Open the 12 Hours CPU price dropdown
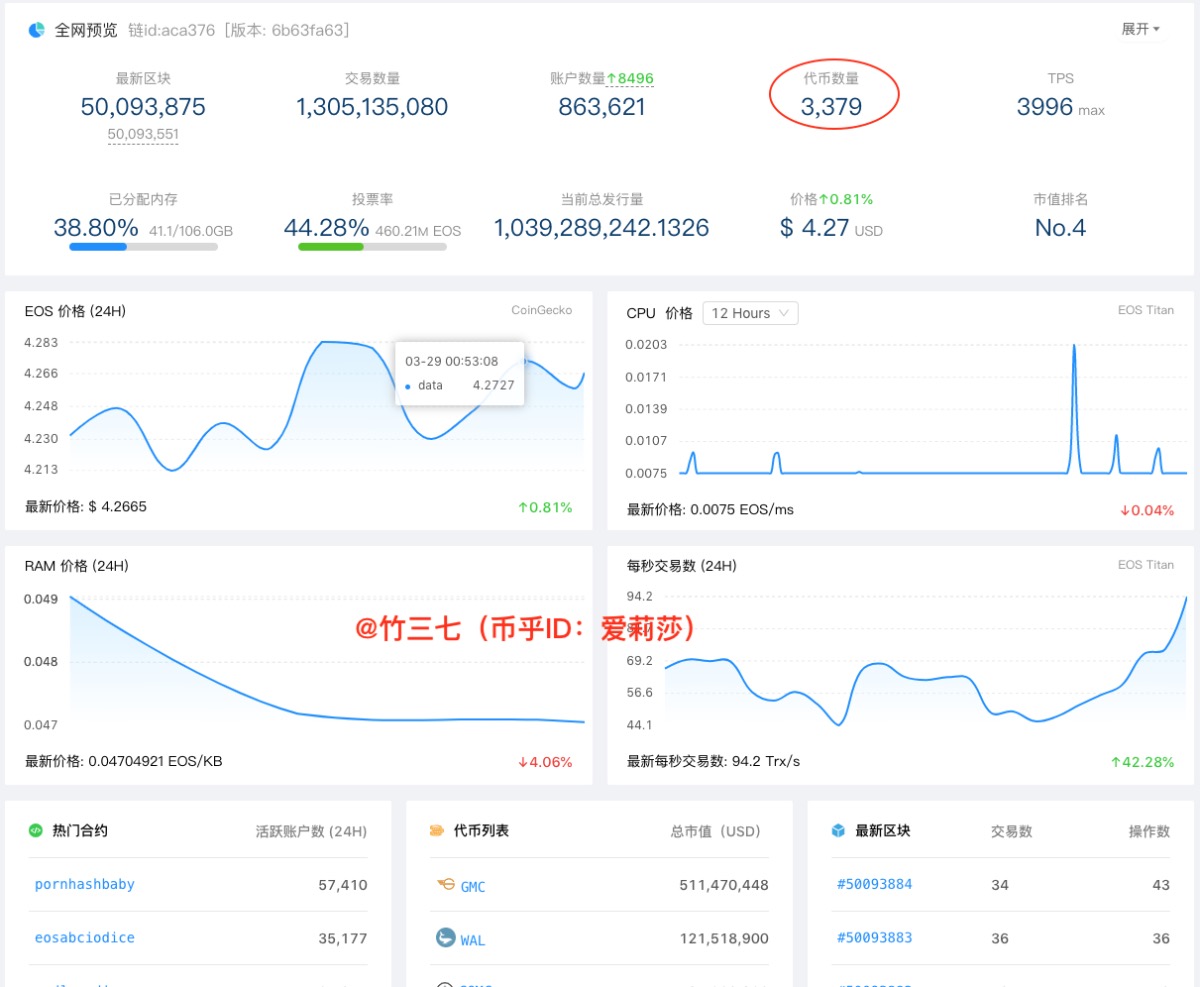1200x987 pixels. coord(750,313)
